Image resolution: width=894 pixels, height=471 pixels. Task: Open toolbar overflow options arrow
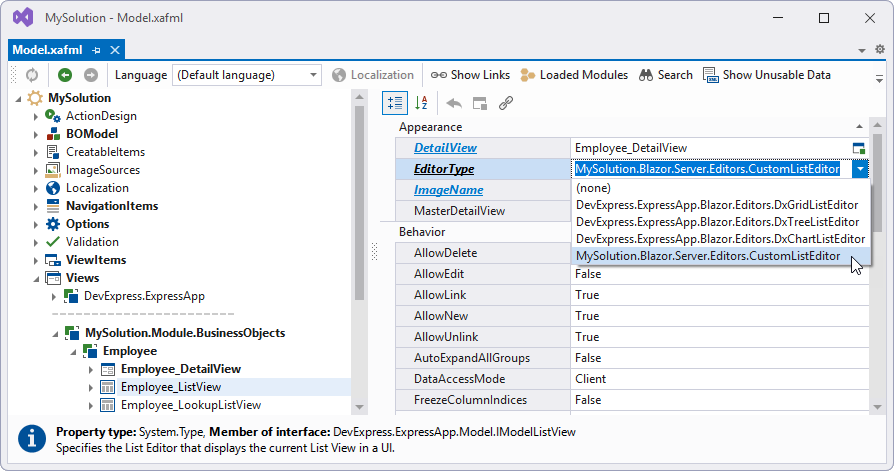click(879, 78)
